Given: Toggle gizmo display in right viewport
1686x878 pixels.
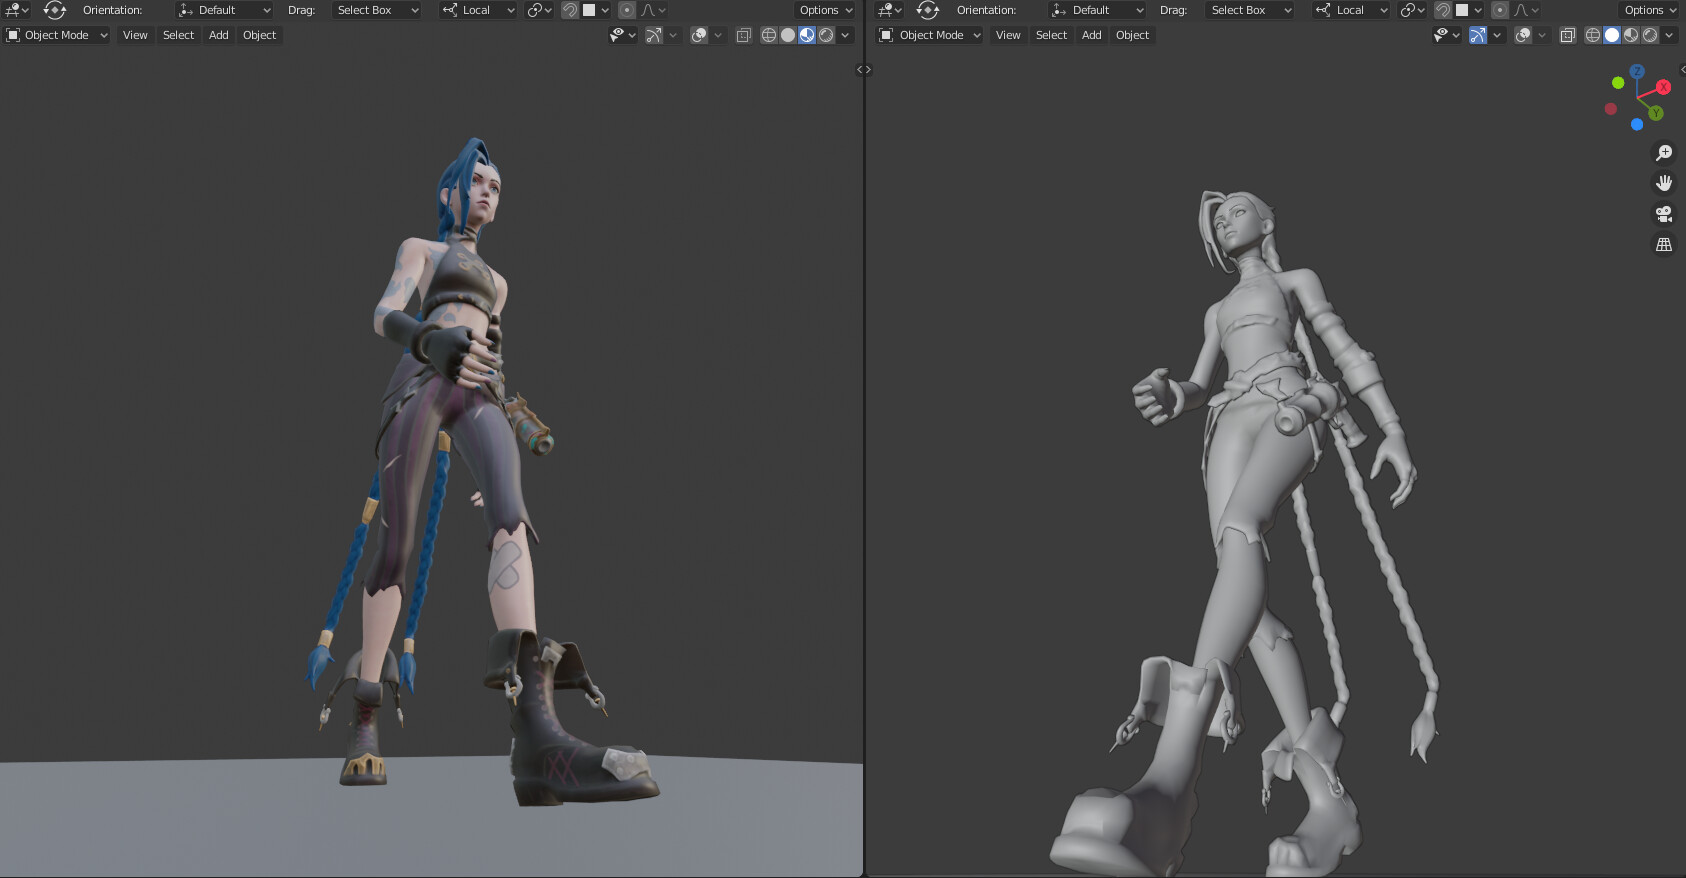Looking at the screenshot, I should (1477, 35).
